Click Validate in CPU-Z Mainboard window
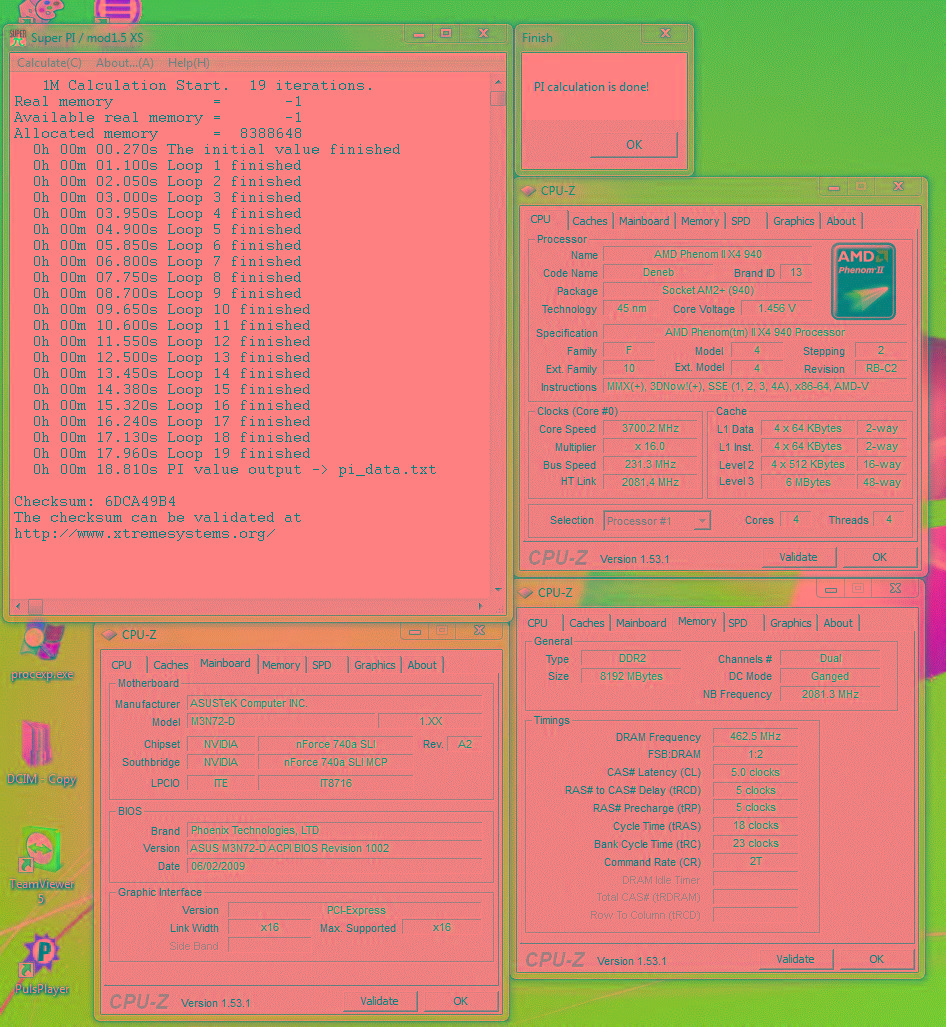The height and width of the screenshot is (1027, 946). coord(379,1001)
